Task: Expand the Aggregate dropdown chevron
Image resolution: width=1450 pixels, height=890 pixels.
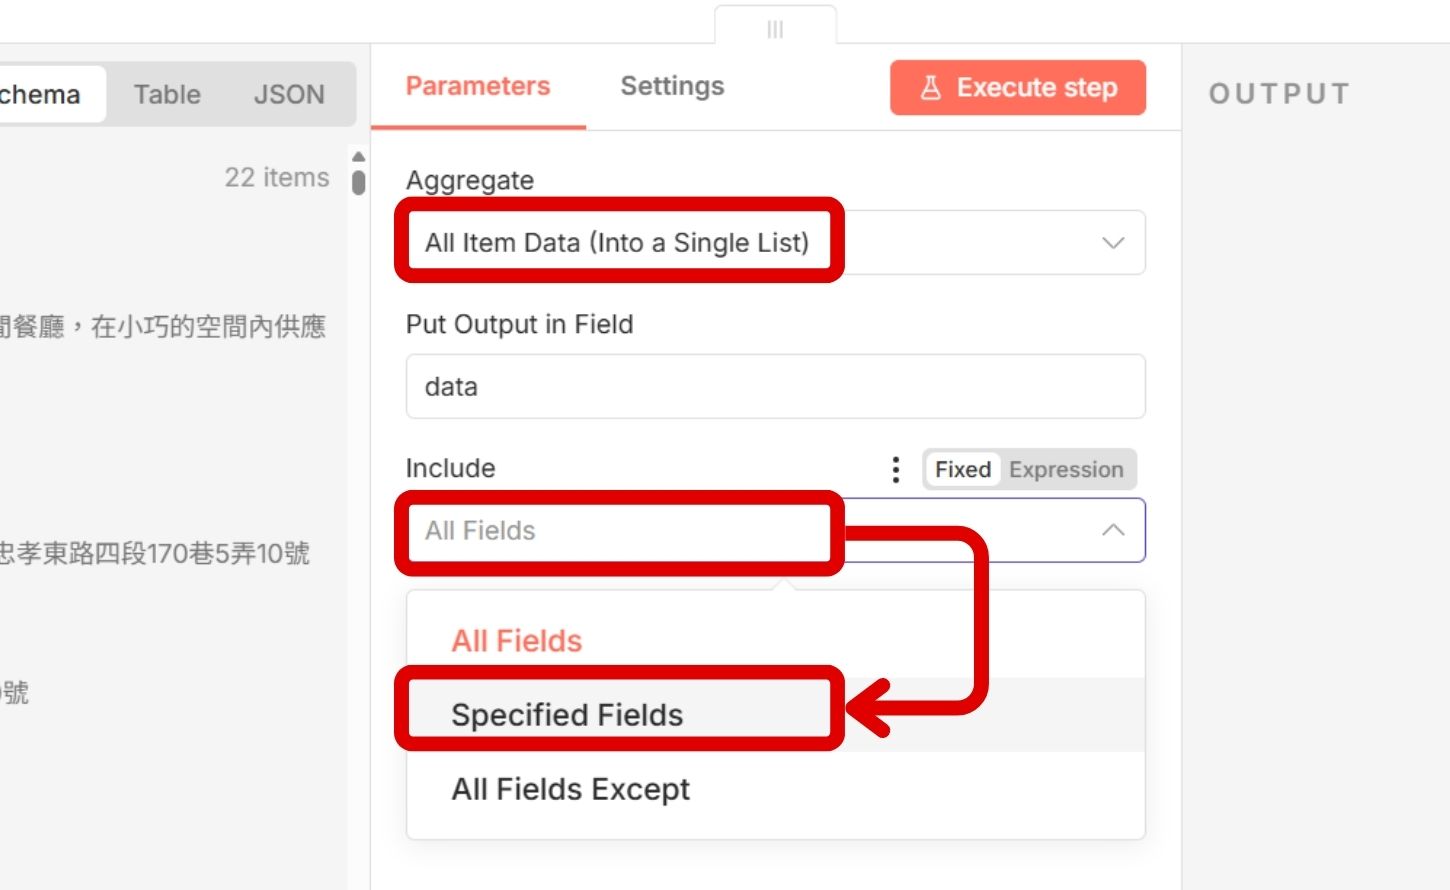Action: click(x=1113, y=243)
